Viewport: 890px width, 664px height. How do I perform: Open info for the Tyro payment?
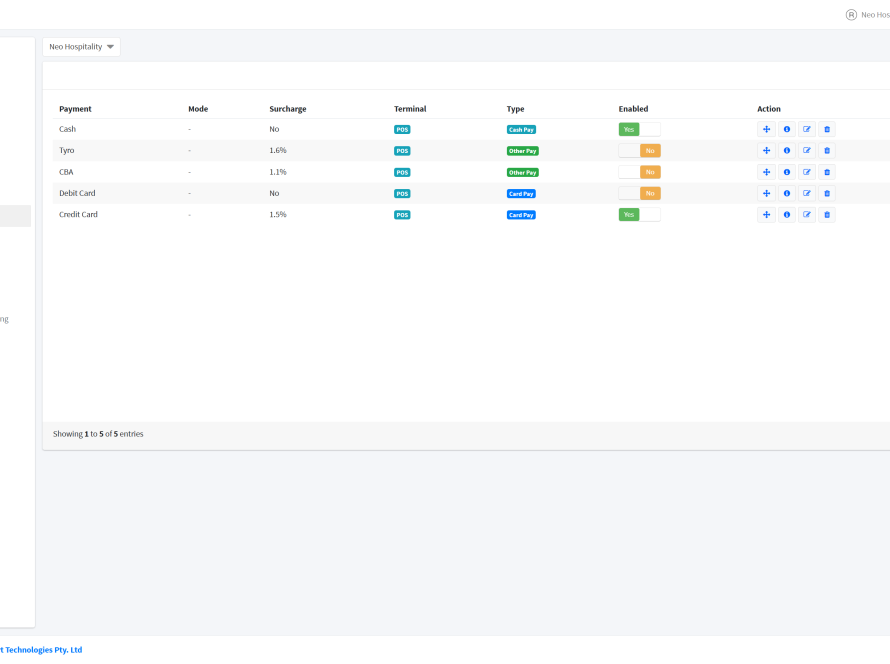click(x=787, y=151)
